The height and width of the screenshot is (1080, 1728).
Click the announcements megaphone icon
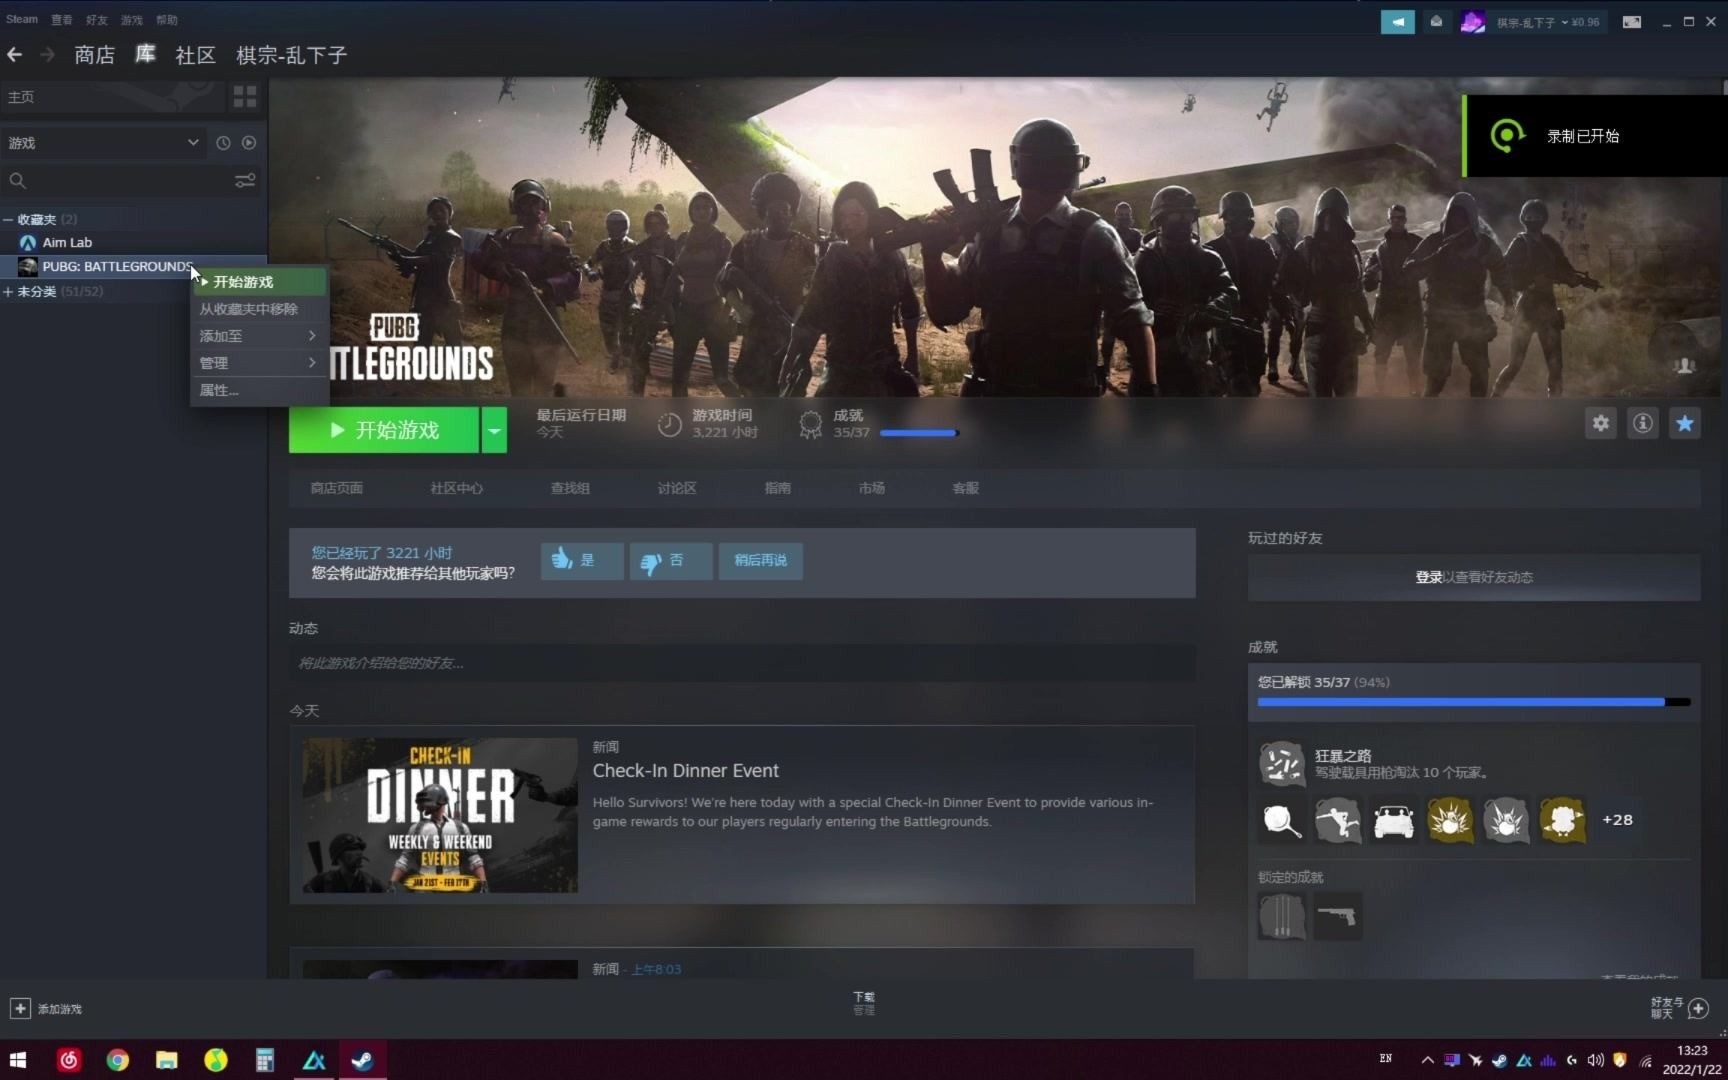pos(1398,22)
